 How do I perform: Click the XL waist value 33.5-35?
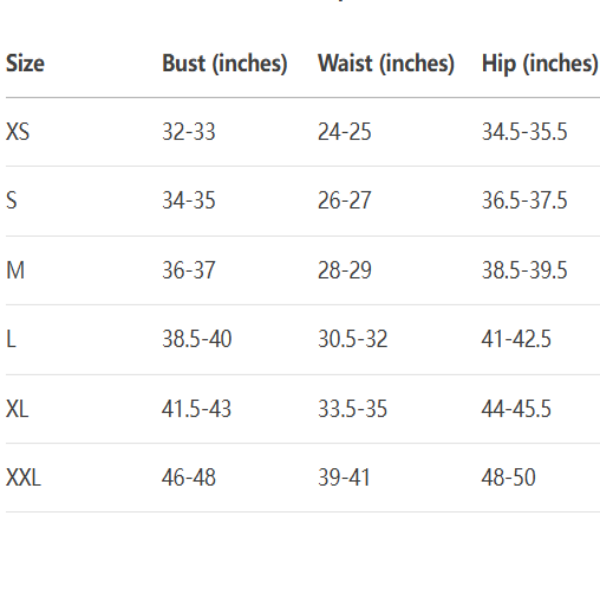[x=352, y=409]
